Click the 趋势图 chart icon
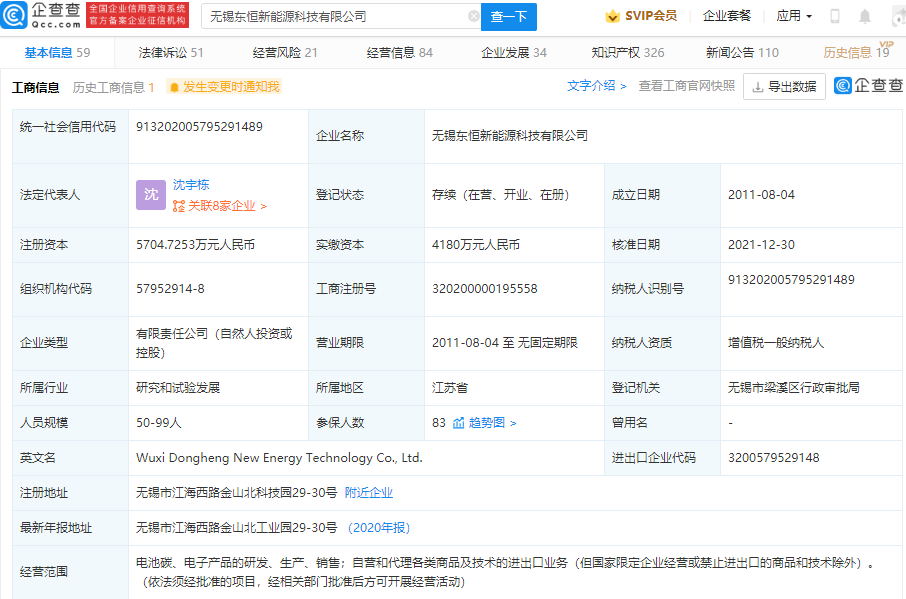Viewport: 906px width, 599px height. (459, 423)
